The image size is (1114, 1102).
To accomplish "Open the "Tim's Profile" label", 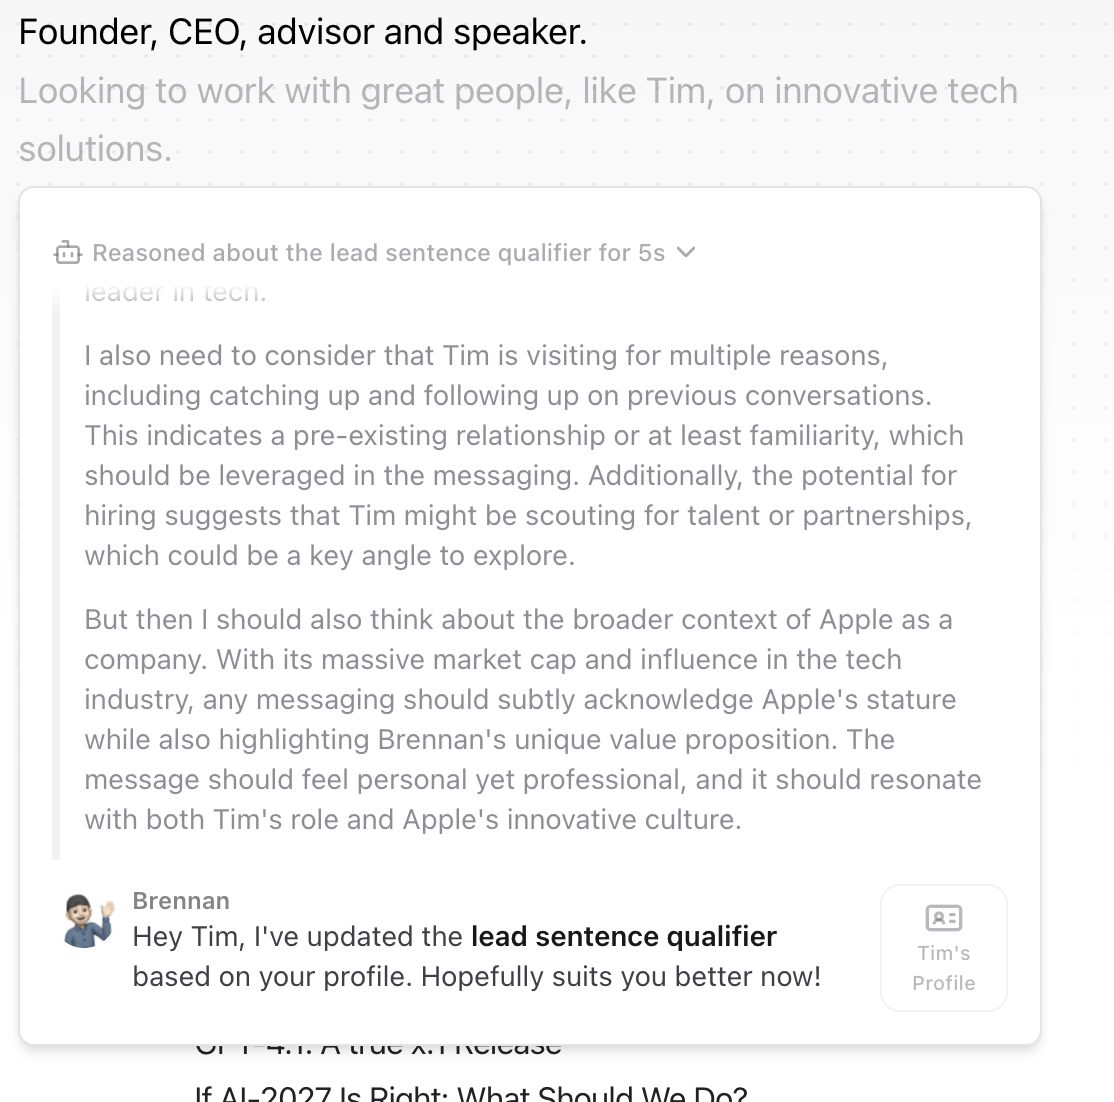I will 943,967.
